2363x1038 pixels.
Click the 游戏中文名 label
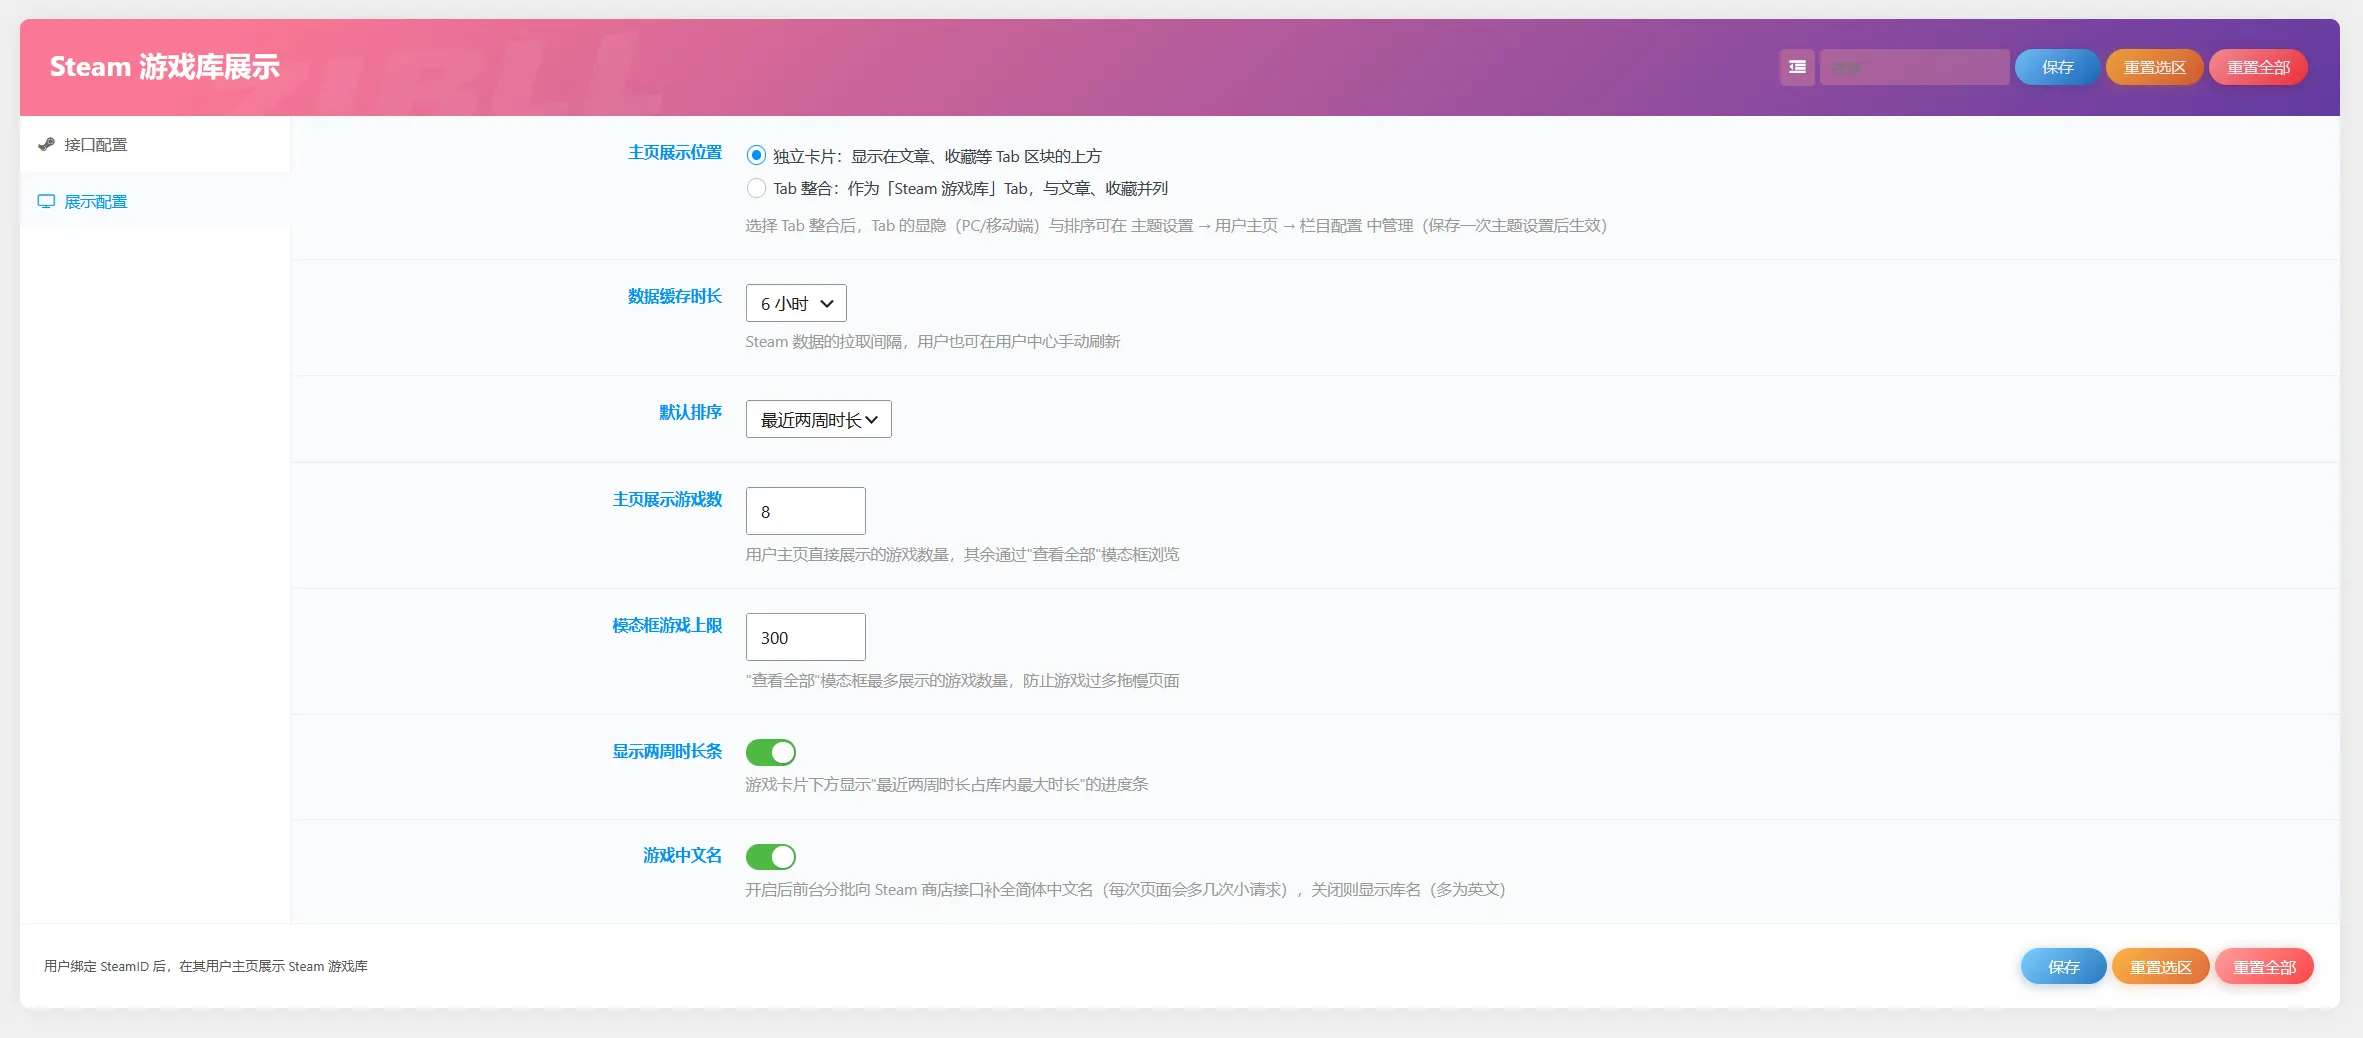tap(682, 856)
